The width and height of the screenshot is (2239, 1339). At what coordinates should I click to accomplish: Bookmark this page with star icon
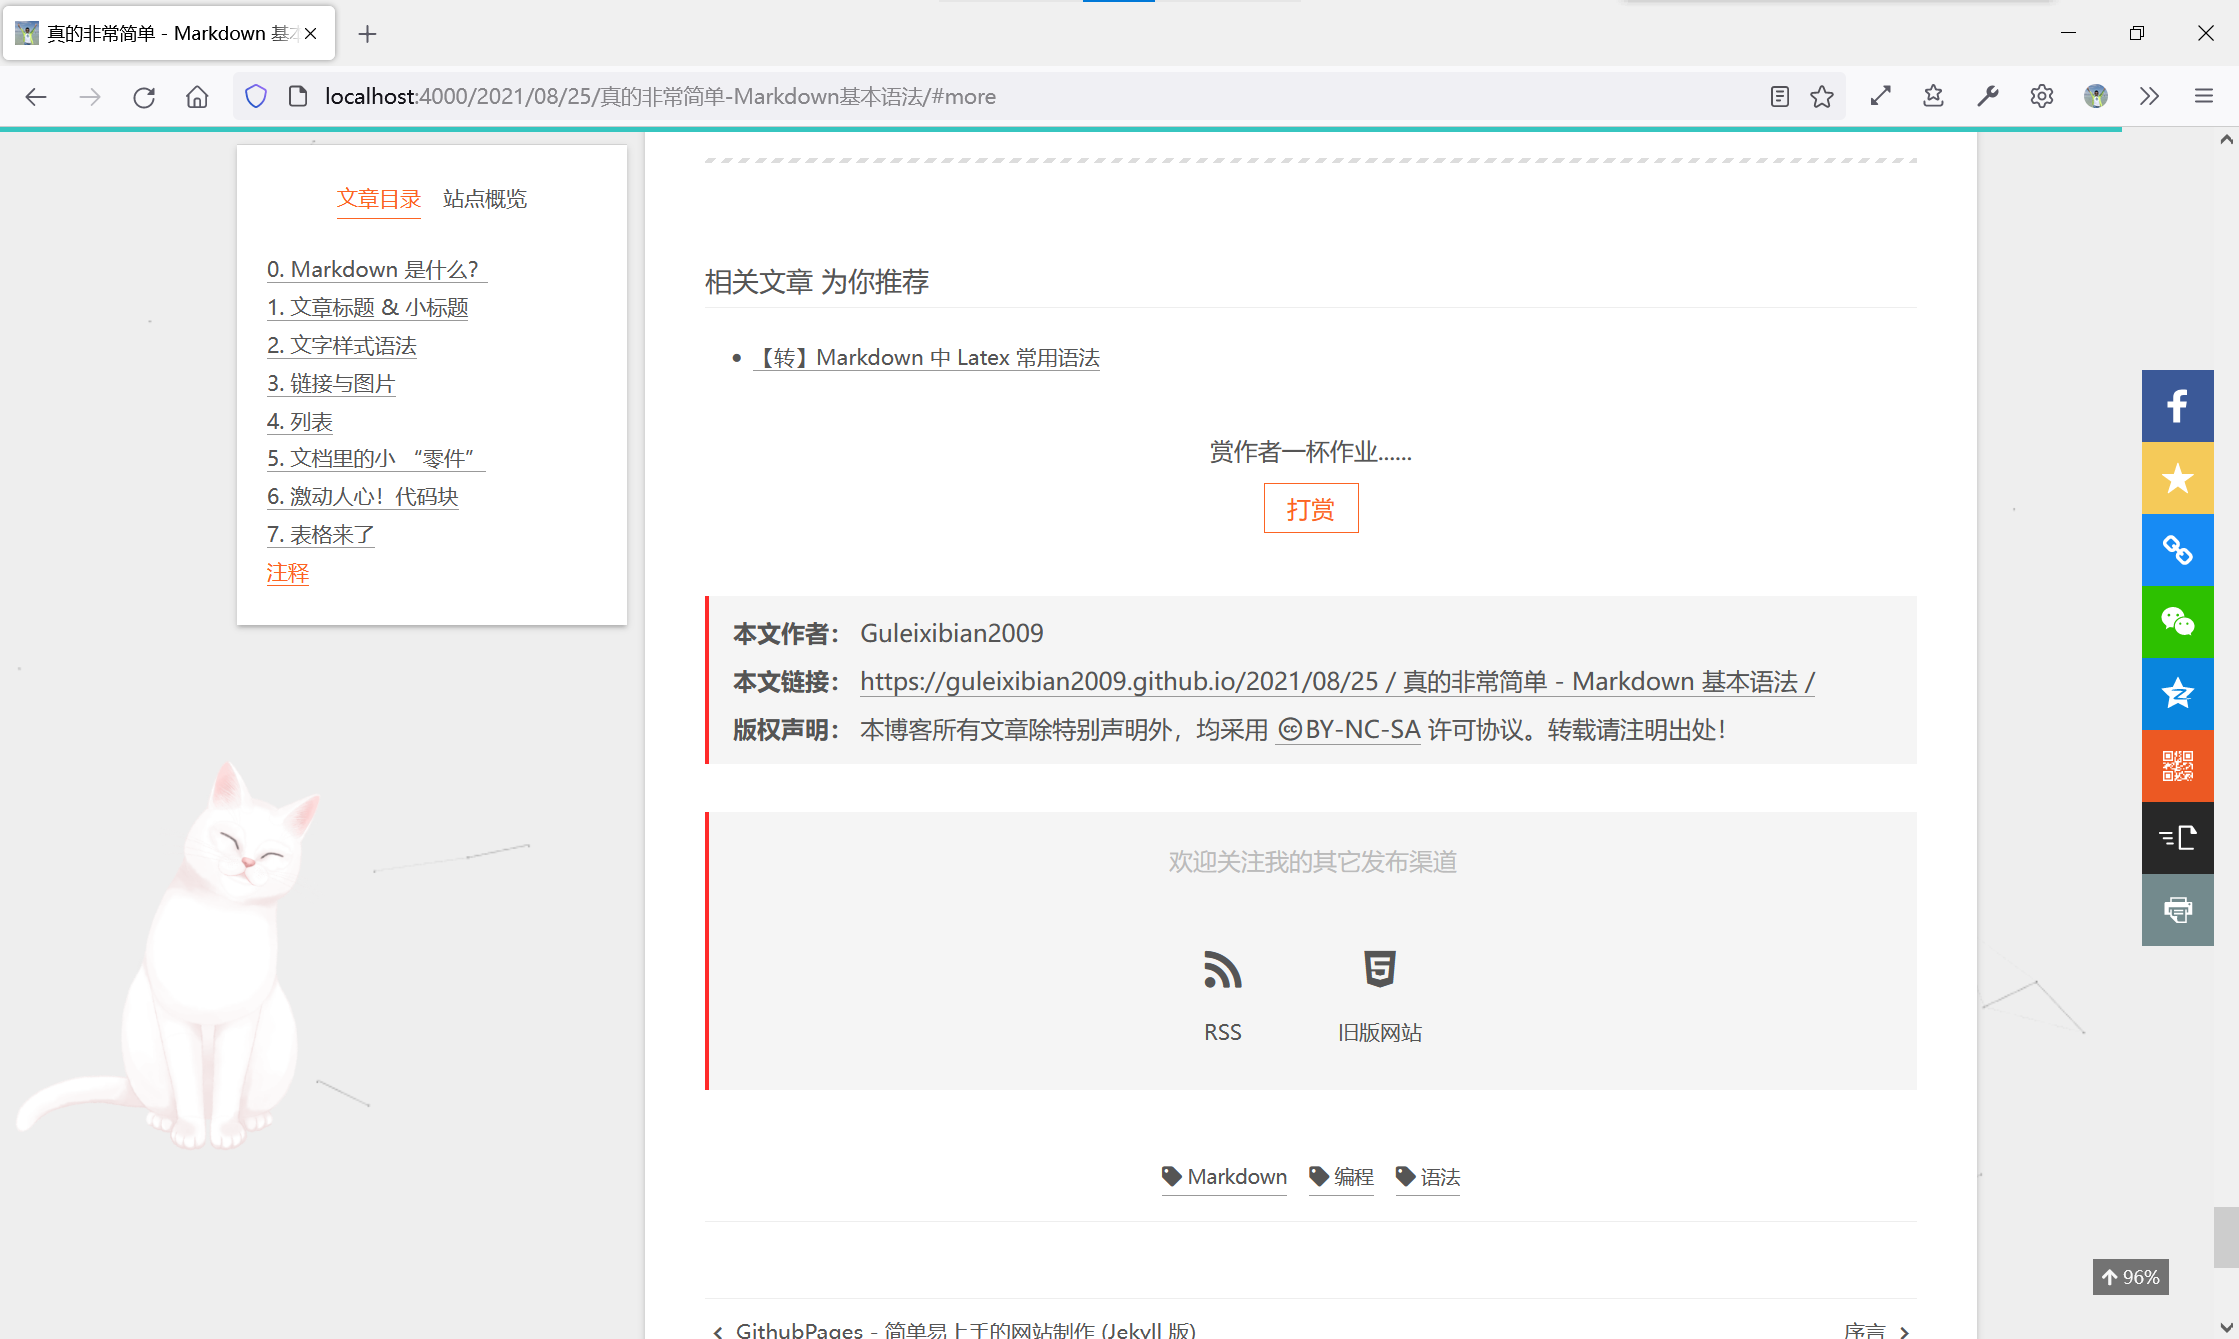click(x=1822, y=96)
